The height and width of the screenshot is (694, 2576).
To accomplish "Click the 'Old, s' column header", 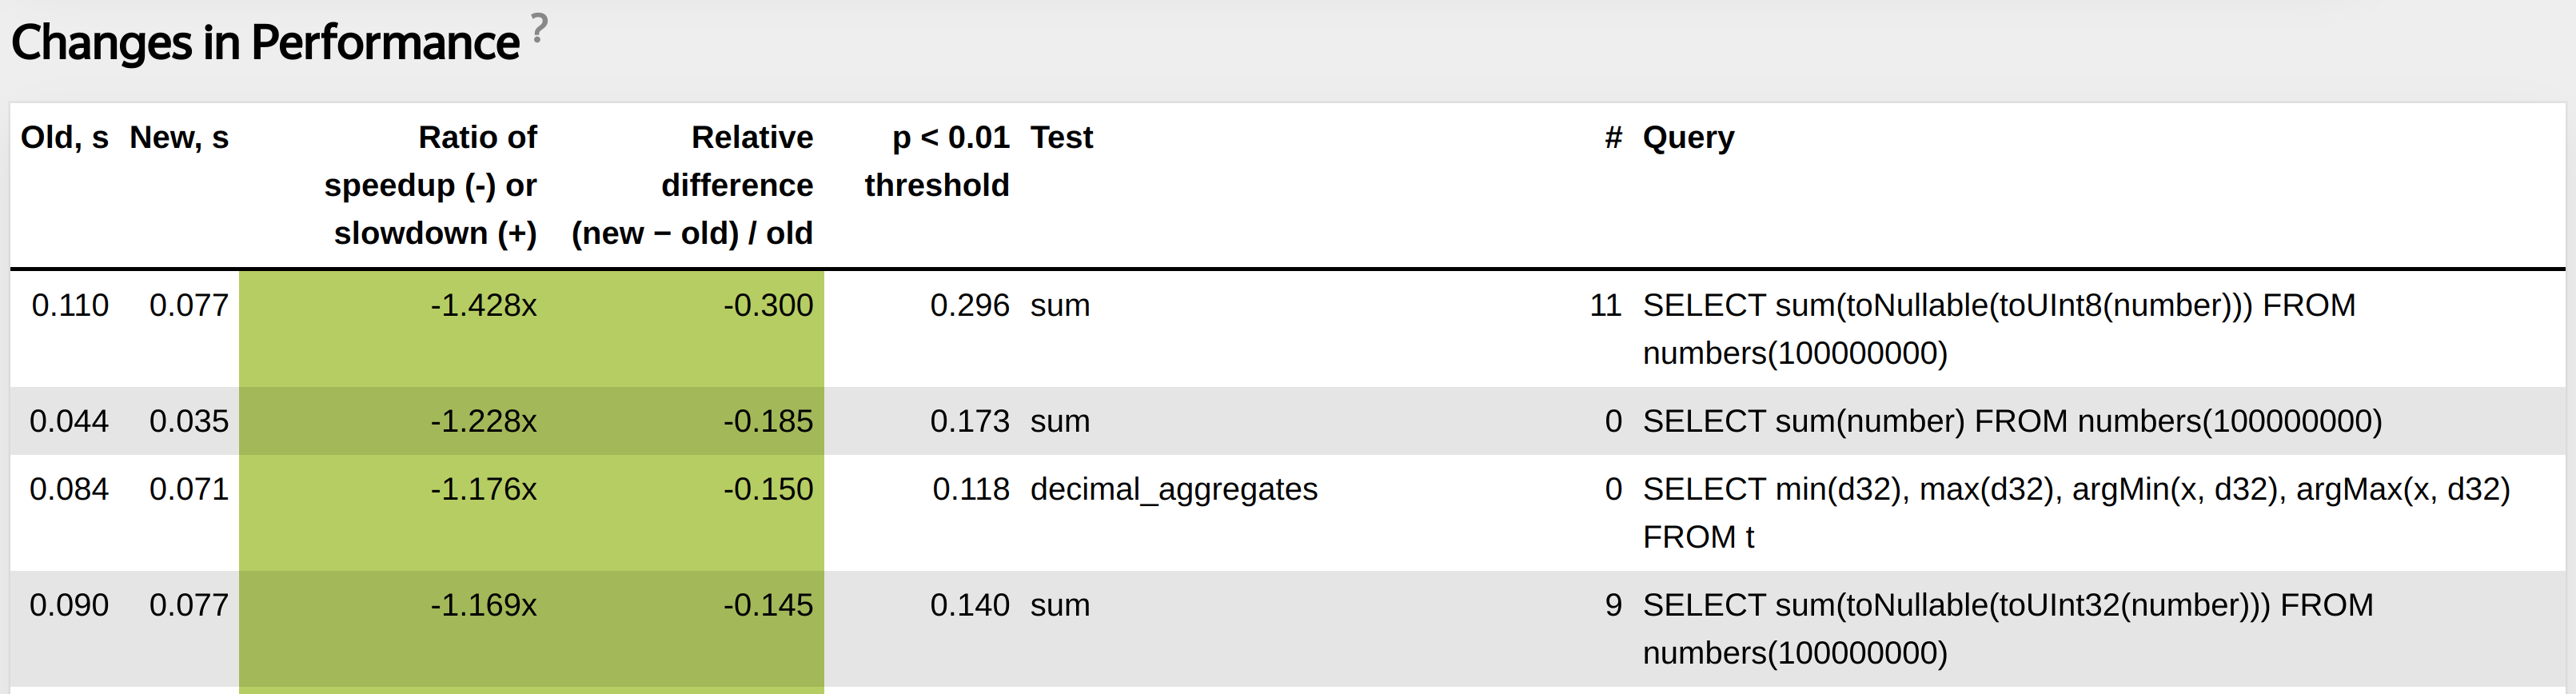I will click(x=64, y=138).
